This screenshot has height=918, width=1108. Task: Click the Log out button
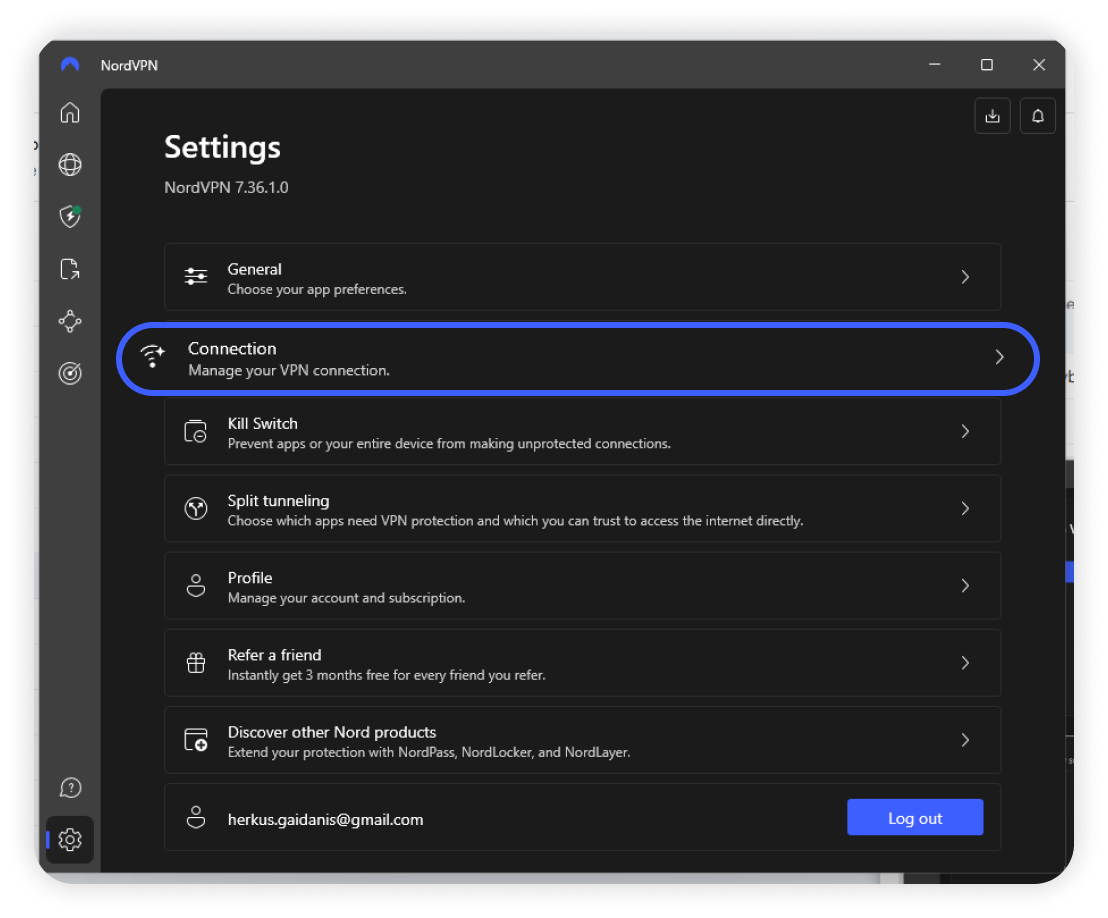(x=915, y=818)
